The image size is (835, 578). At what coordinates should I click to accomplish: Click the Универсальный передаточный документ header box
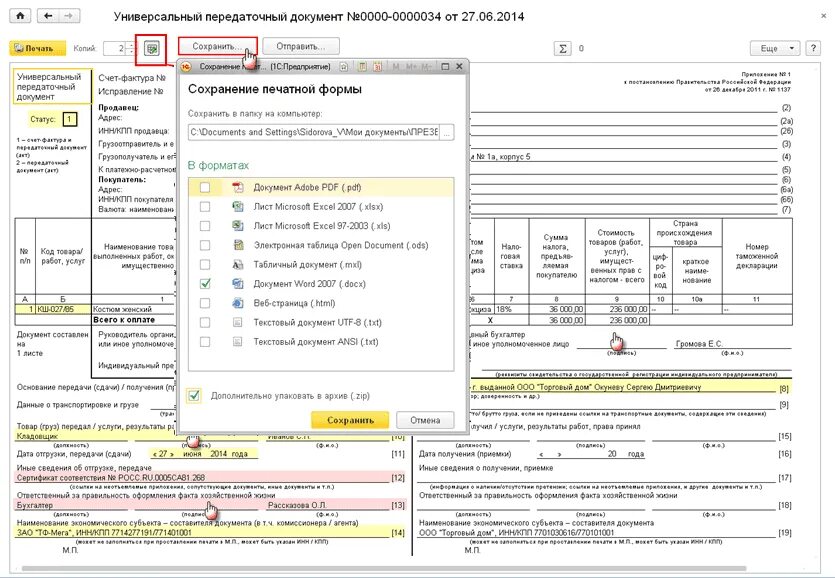(x=52, y=87)
